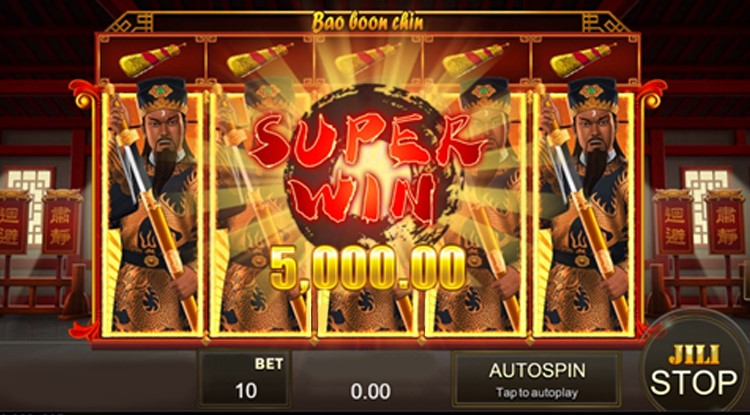Viewport: 750px width, 415px height.
Task: Click the fourth reel's Bao character
Action: (x=478, y=206)
